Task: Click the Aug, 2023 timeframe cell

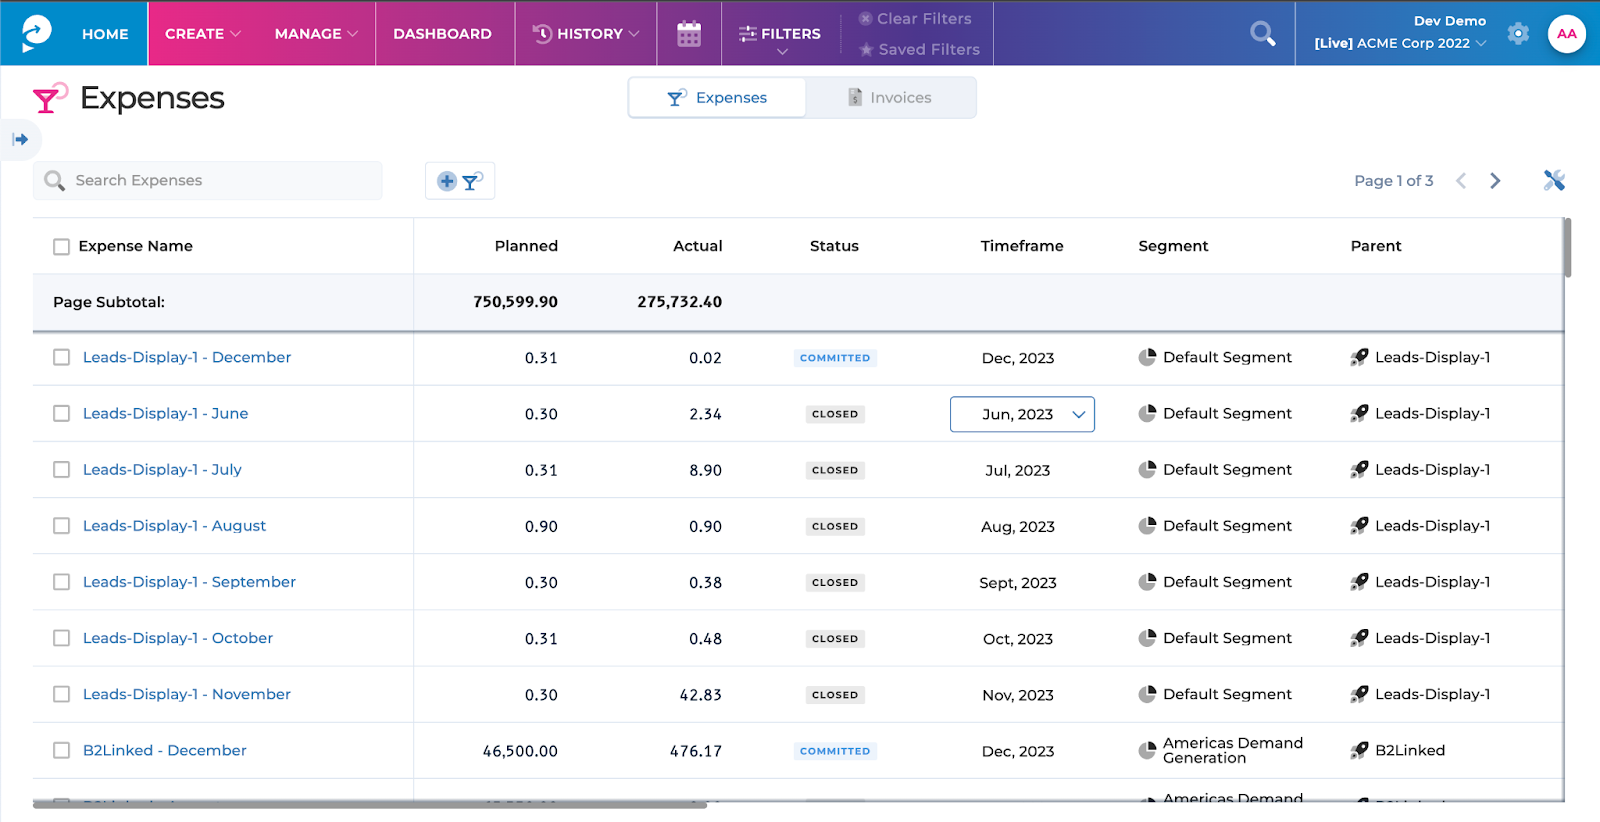Action: tap(1018, 527)
